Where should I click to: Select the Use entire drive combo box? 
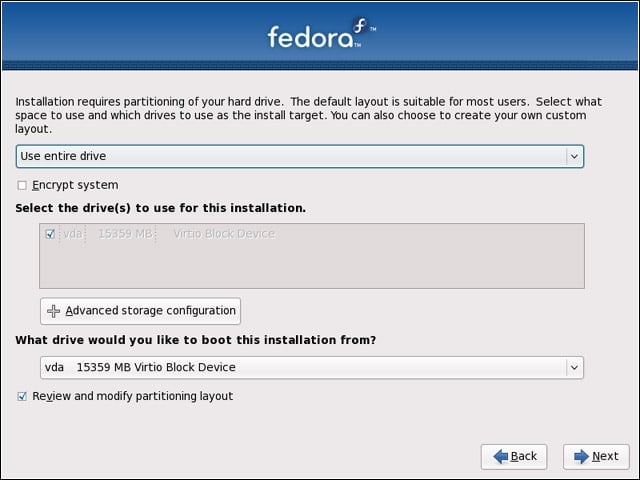[300, 156]
